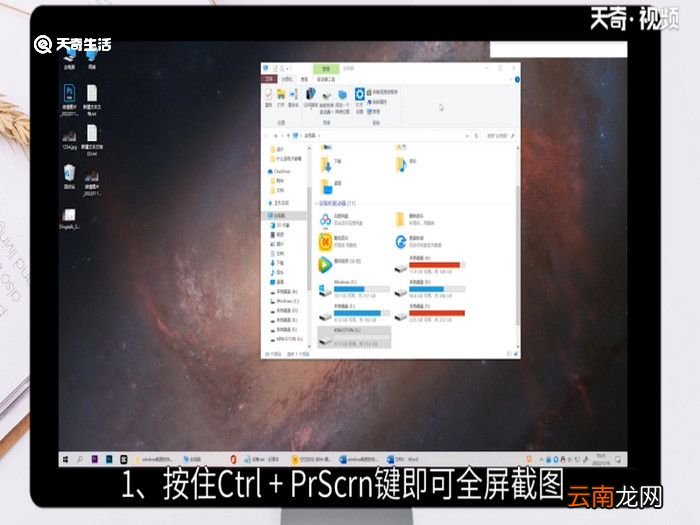
Task: Select local disk (E:) drive tile
Action: (x=354, y=313)
